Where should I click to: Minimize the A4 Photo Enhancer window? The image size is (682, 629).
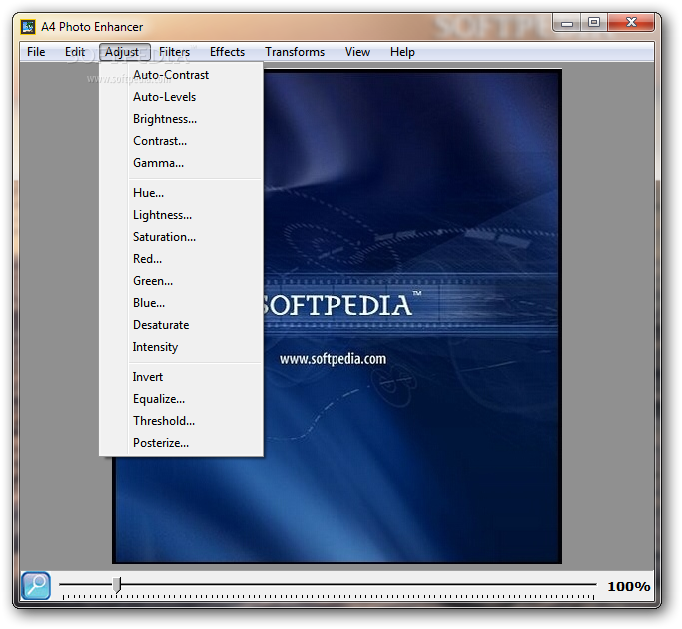[567, 23]
